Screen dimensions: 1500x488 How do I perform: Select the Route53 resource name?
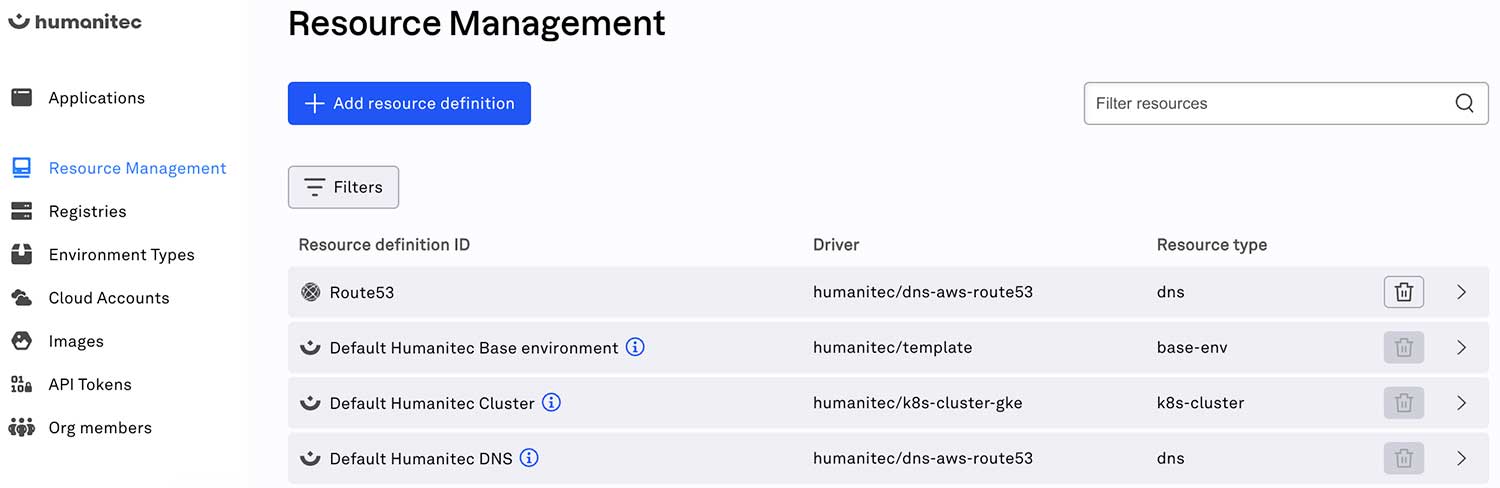pos(362,292)
